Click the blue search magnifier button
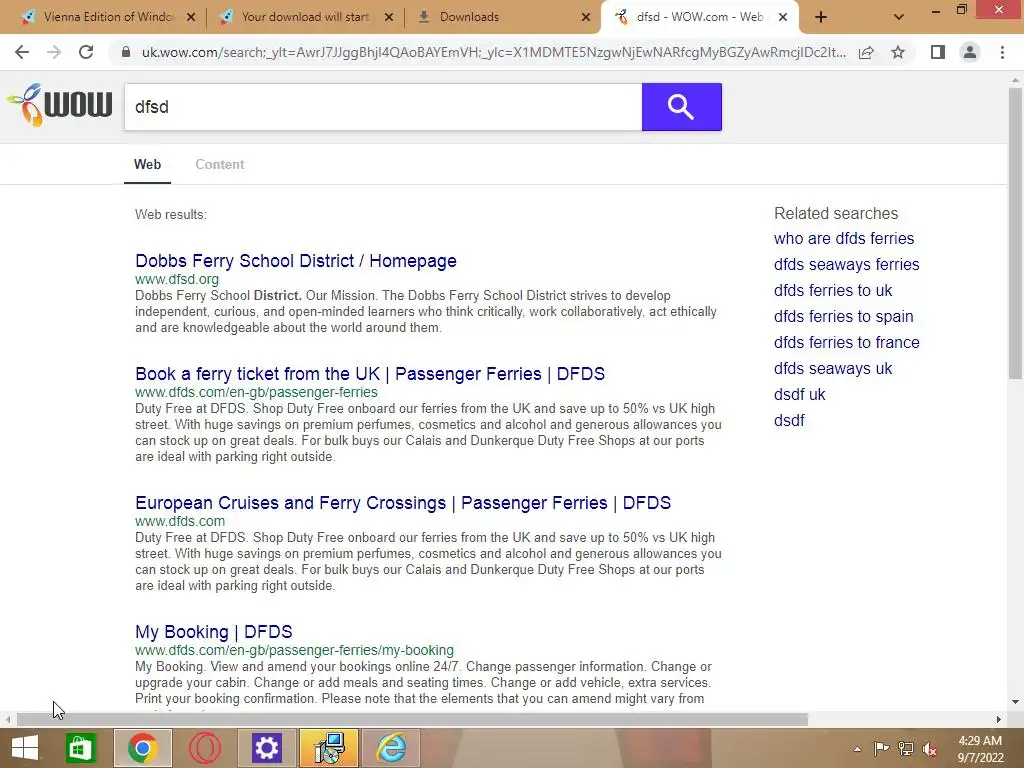 point(681,106)
